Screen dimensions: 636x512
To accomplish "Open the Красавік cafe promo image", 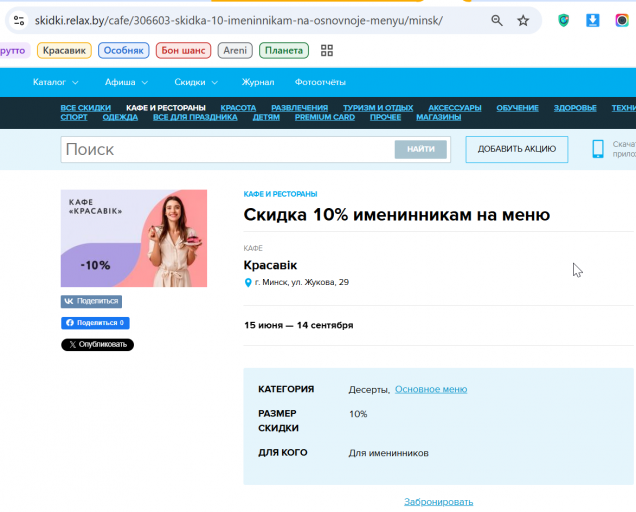I will coord(134,238).
